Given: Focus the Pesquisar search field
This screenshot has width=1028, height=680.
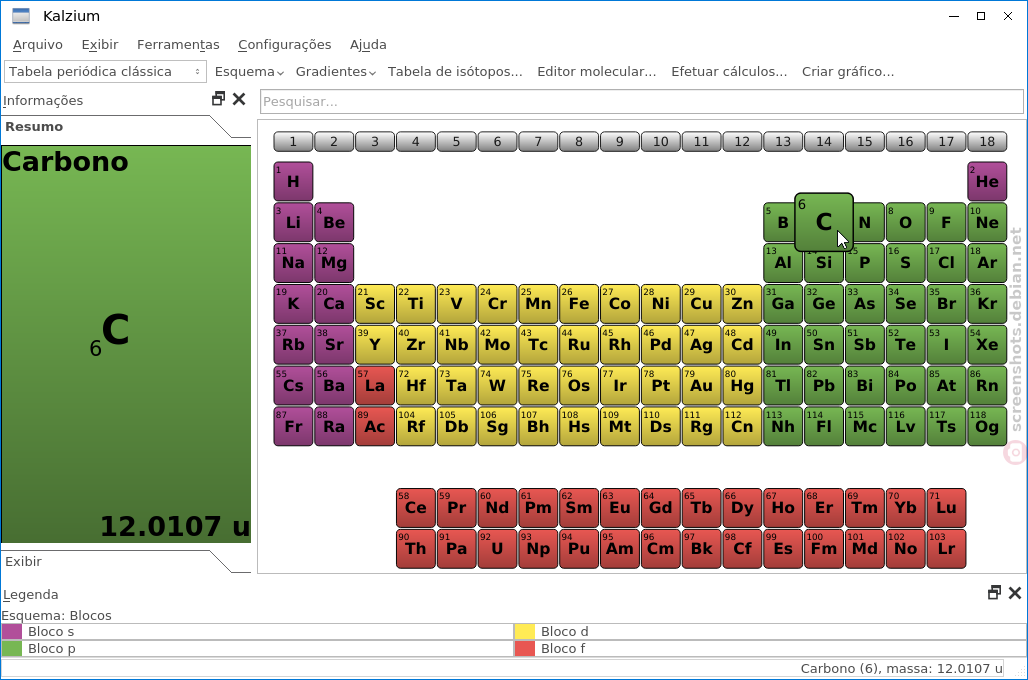Looking at the screenshot, I should tap(642, 102).
